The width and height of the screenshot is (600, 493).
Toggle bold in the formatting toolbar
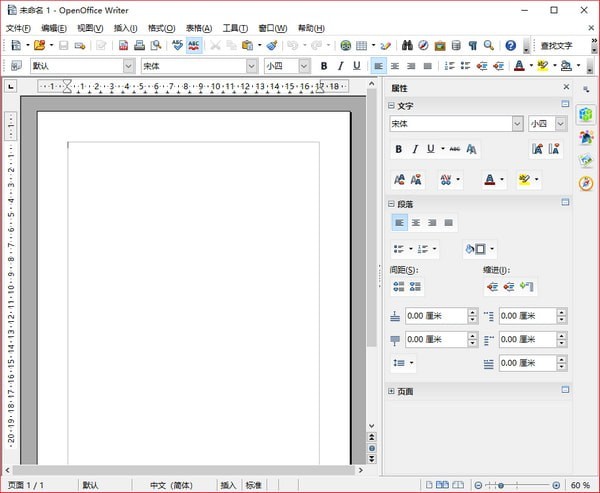[x=324, y=66]
